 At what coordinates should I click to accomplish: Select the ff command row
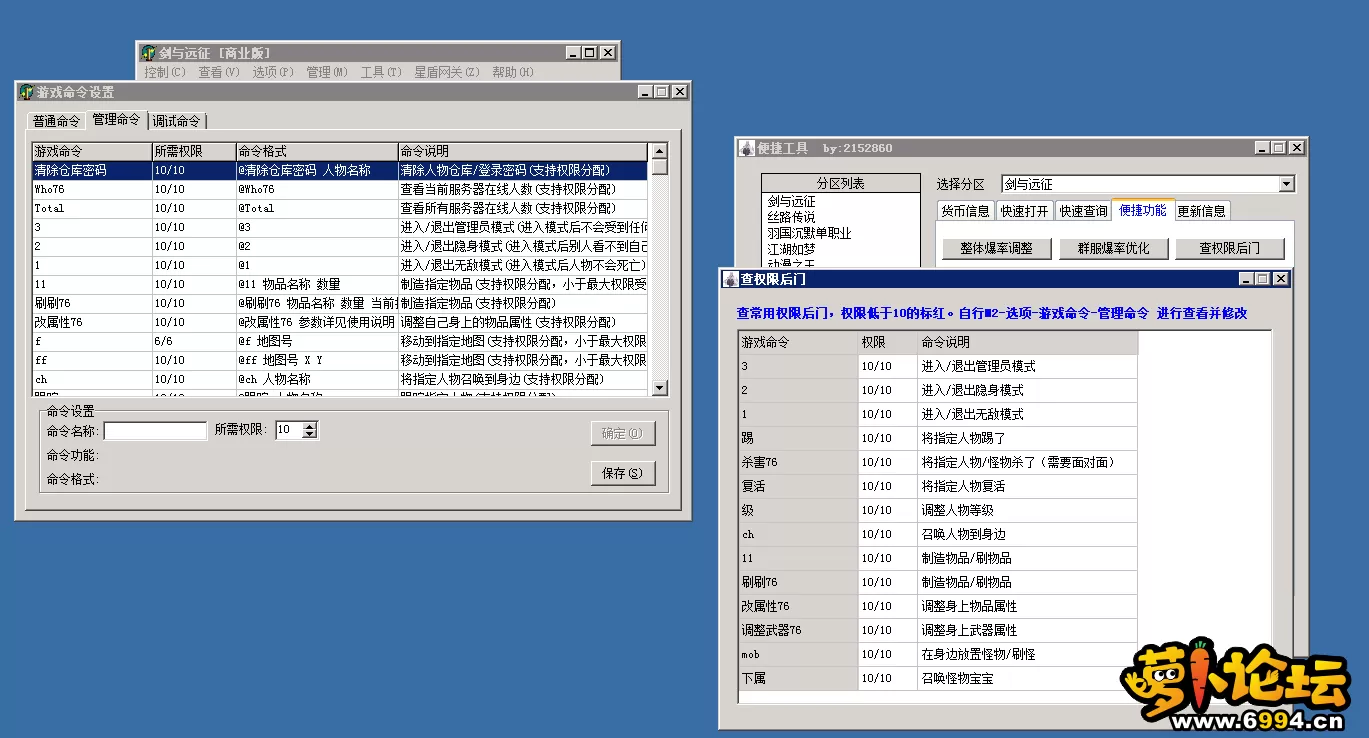340,360
